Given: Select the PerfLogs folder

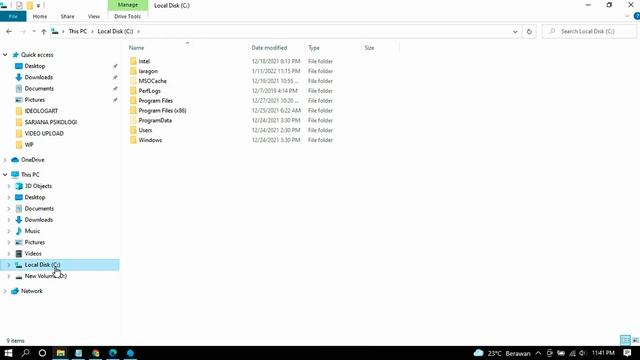Looking at the screenshot, I should click(x=149, y=91).
